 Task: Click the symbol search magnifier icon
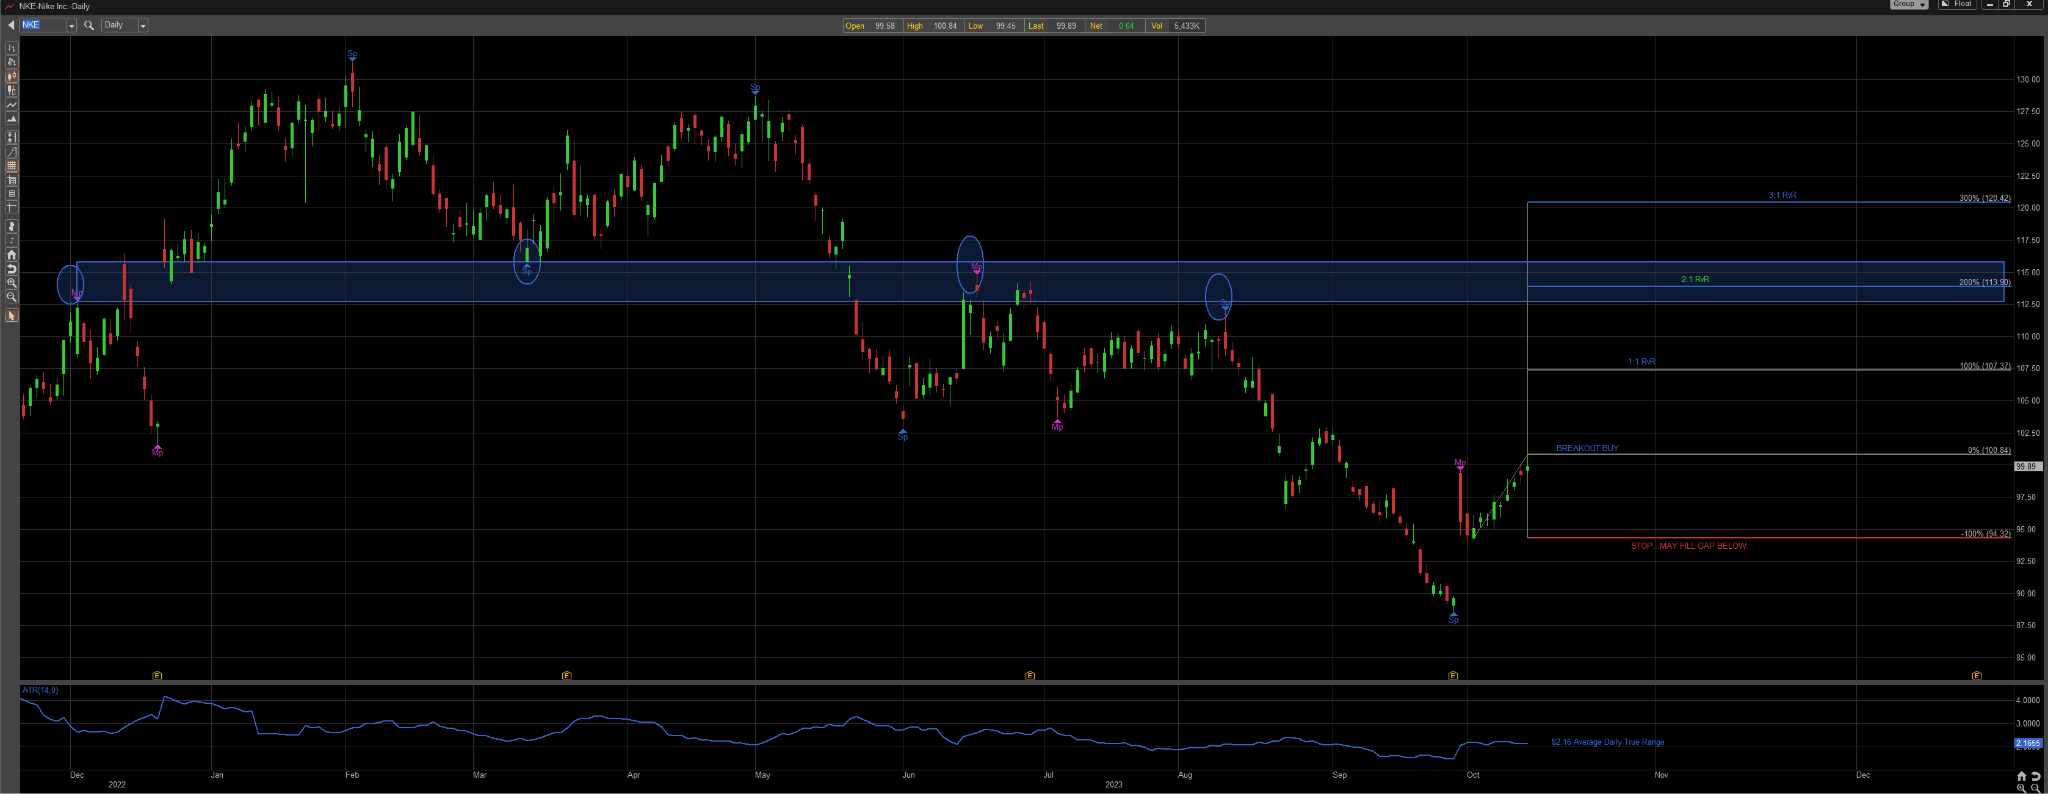tap(89, 25)
